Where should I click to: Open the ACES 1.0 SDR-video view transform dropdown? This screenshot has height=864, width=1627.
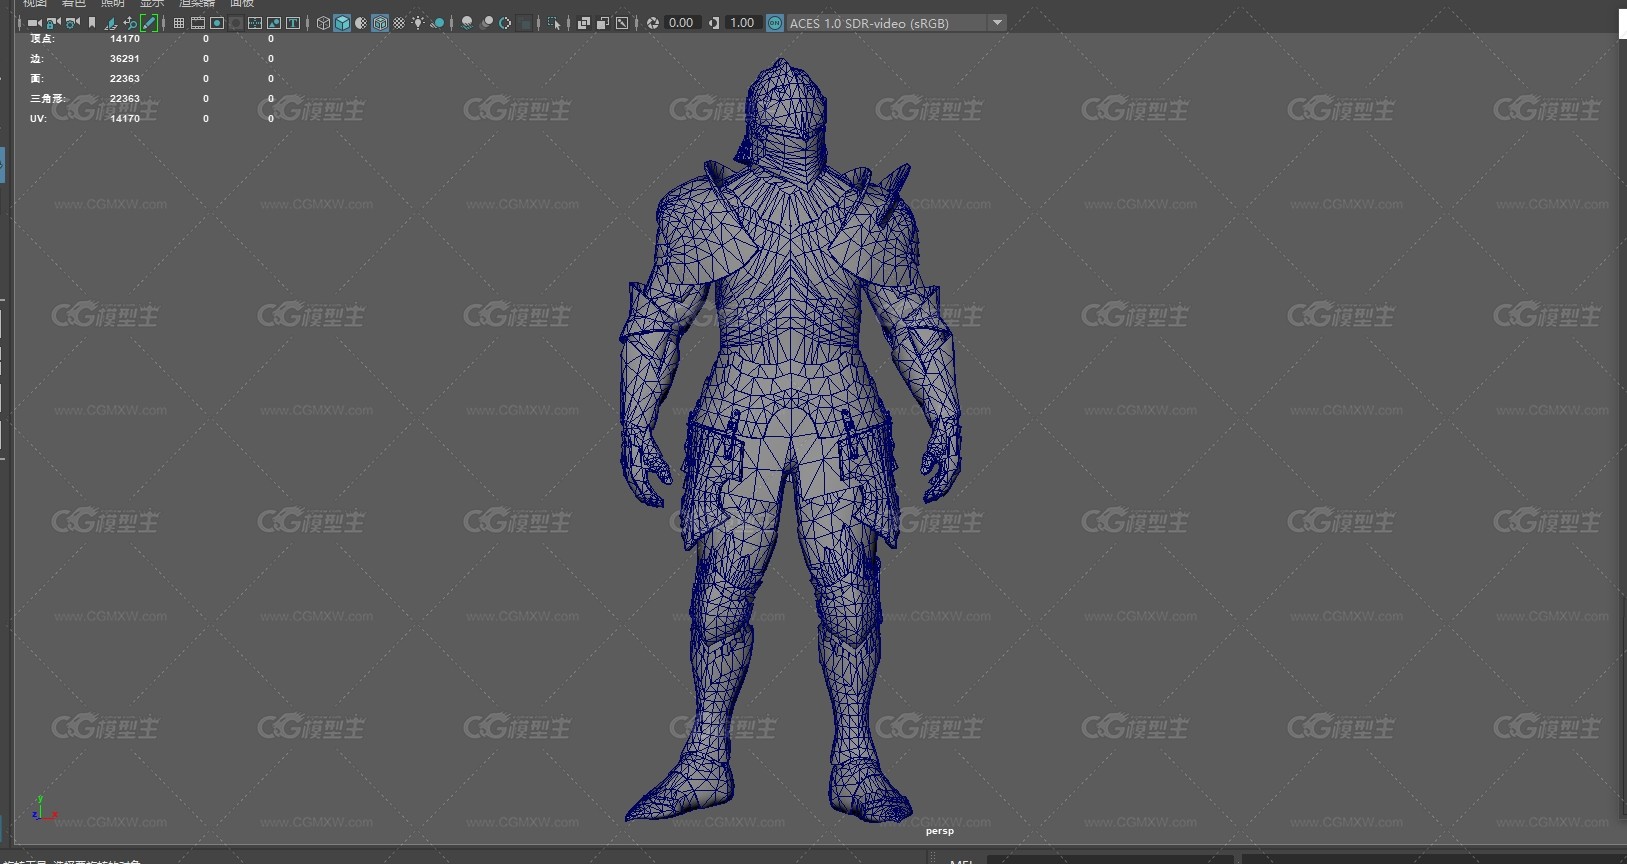tap(896, 23)
